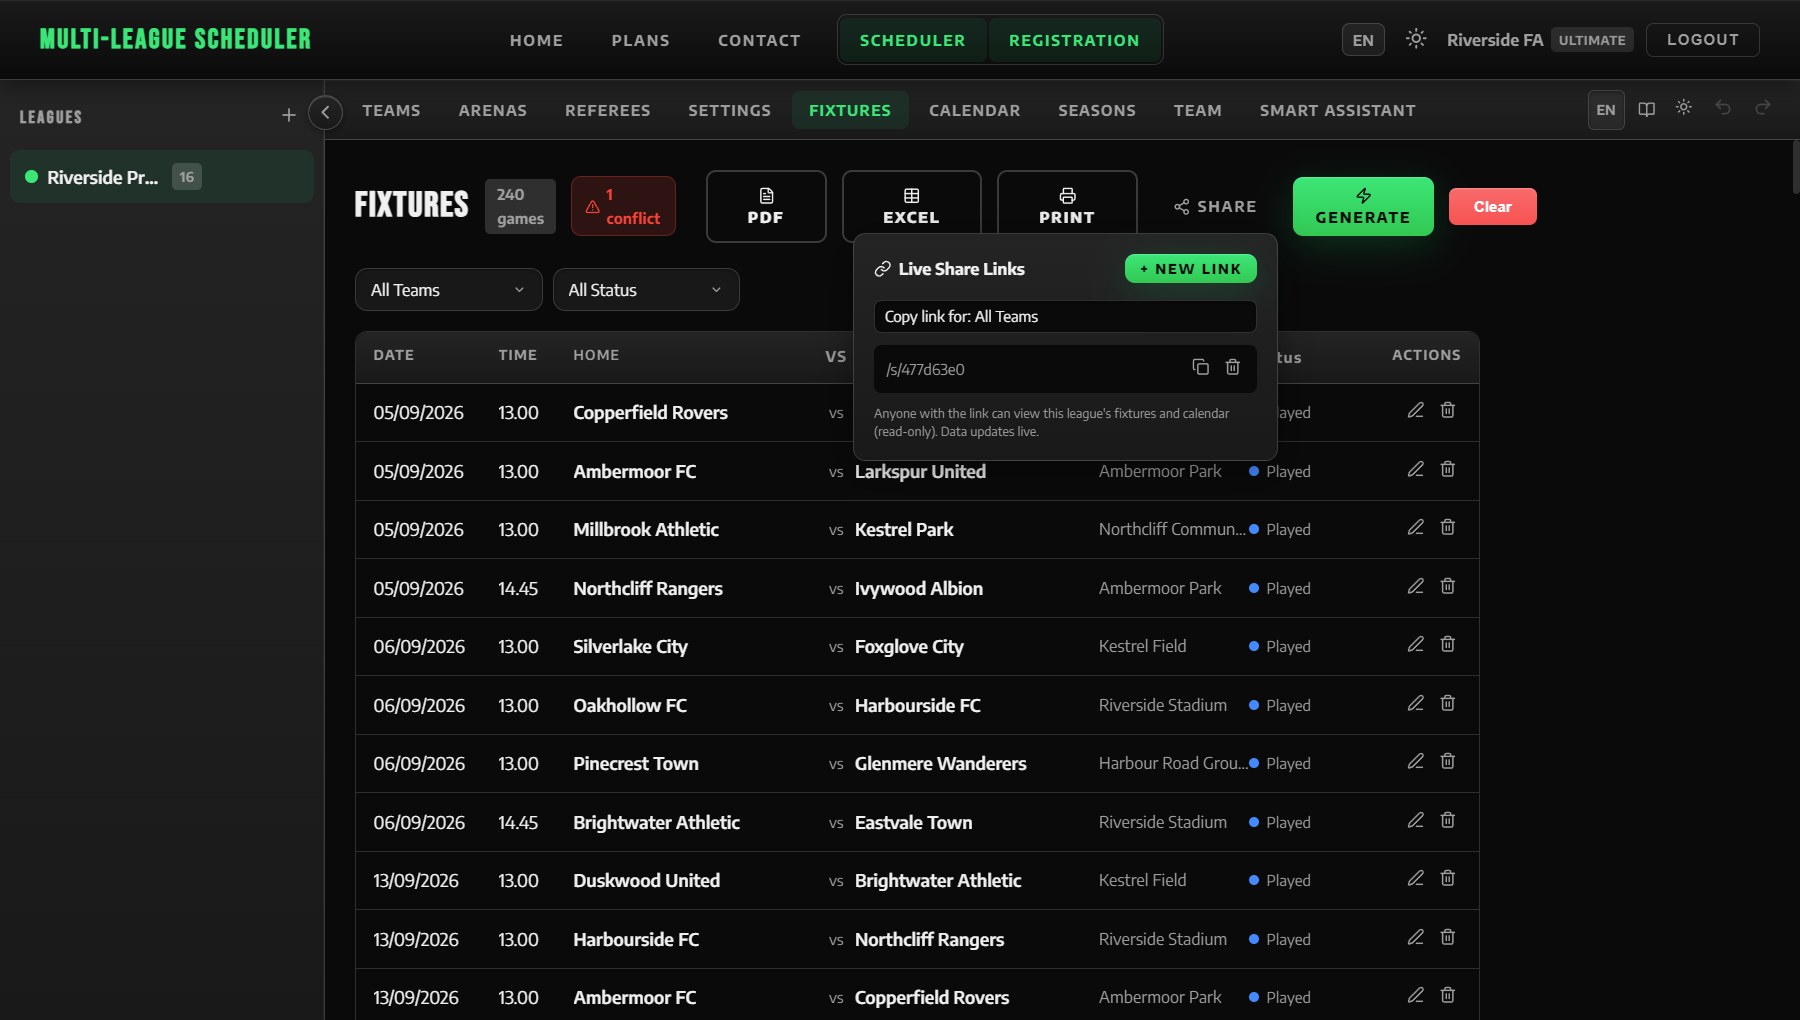Click the page vertical scrollbar
The width and height of the screenshot is (1800, 1020).
(1795, 167)
